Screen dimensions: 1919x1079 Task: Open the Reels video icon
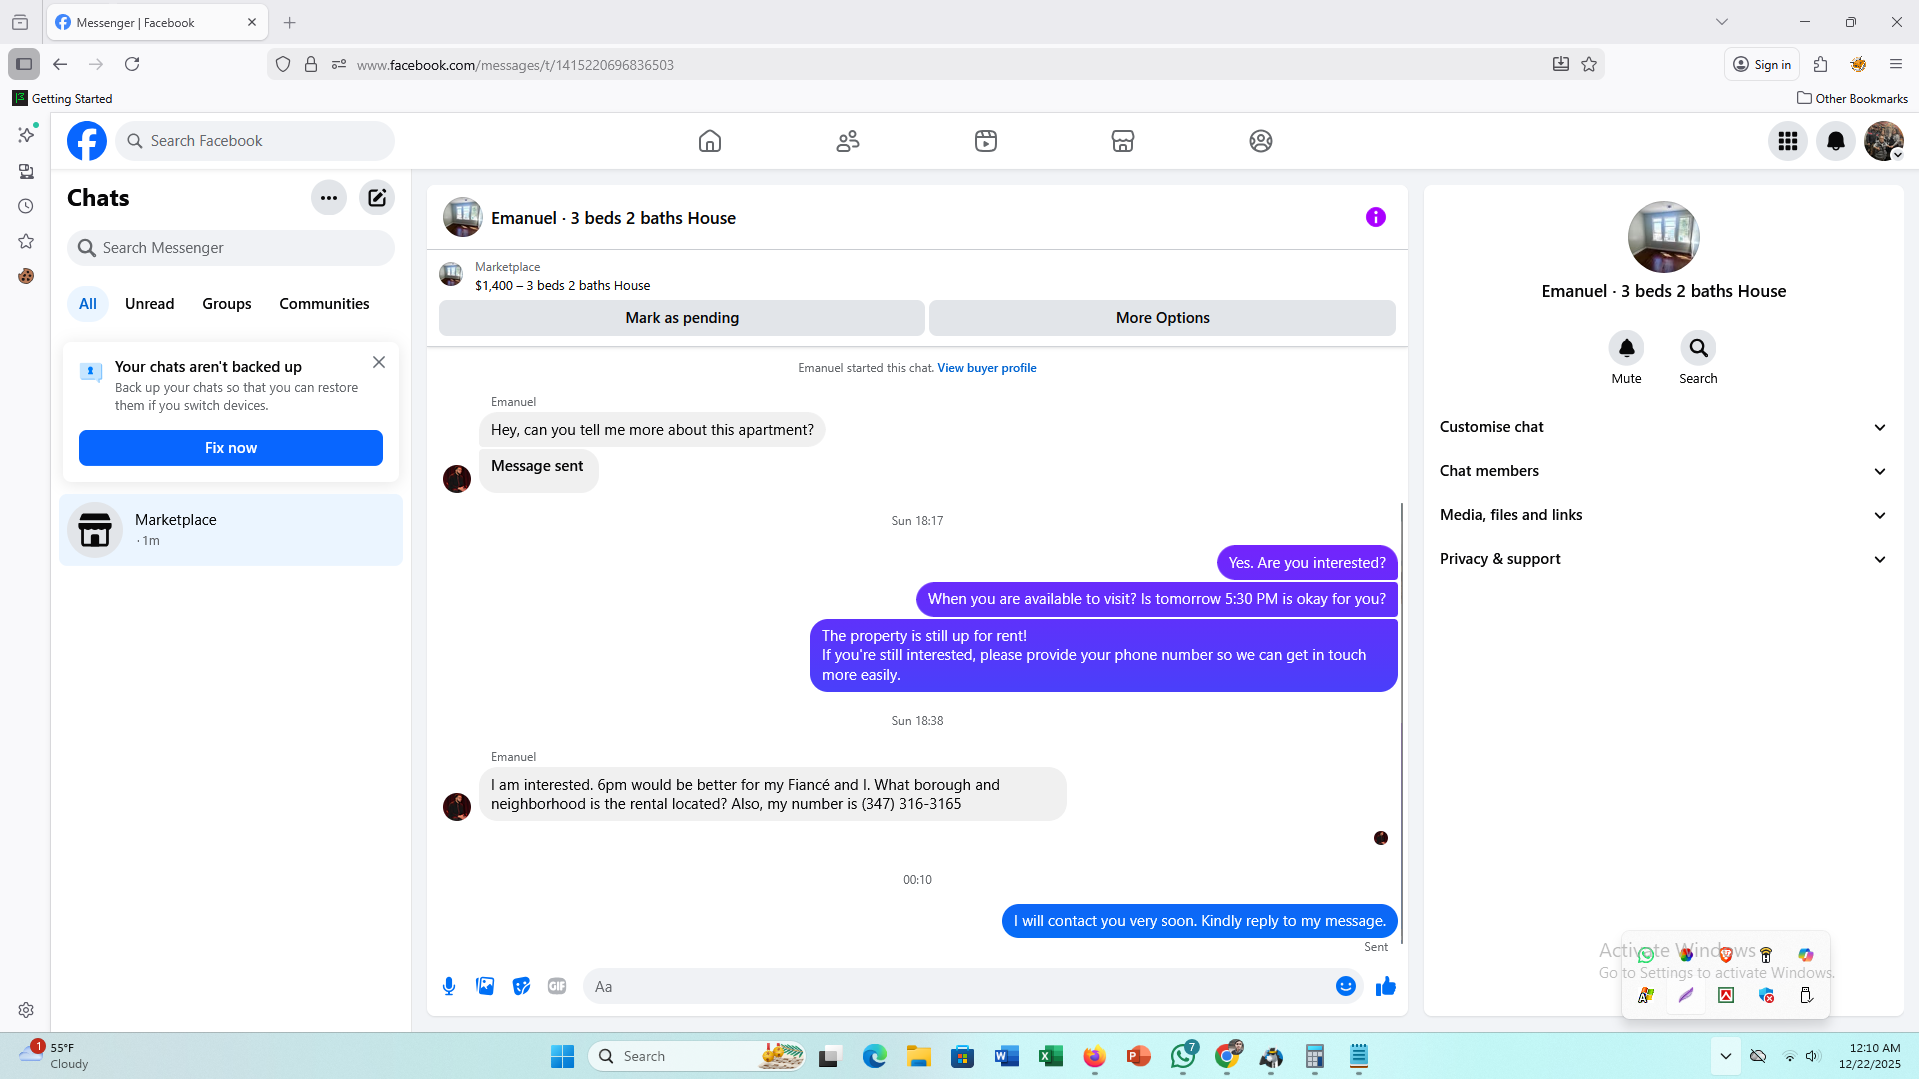tap(986, 141)
